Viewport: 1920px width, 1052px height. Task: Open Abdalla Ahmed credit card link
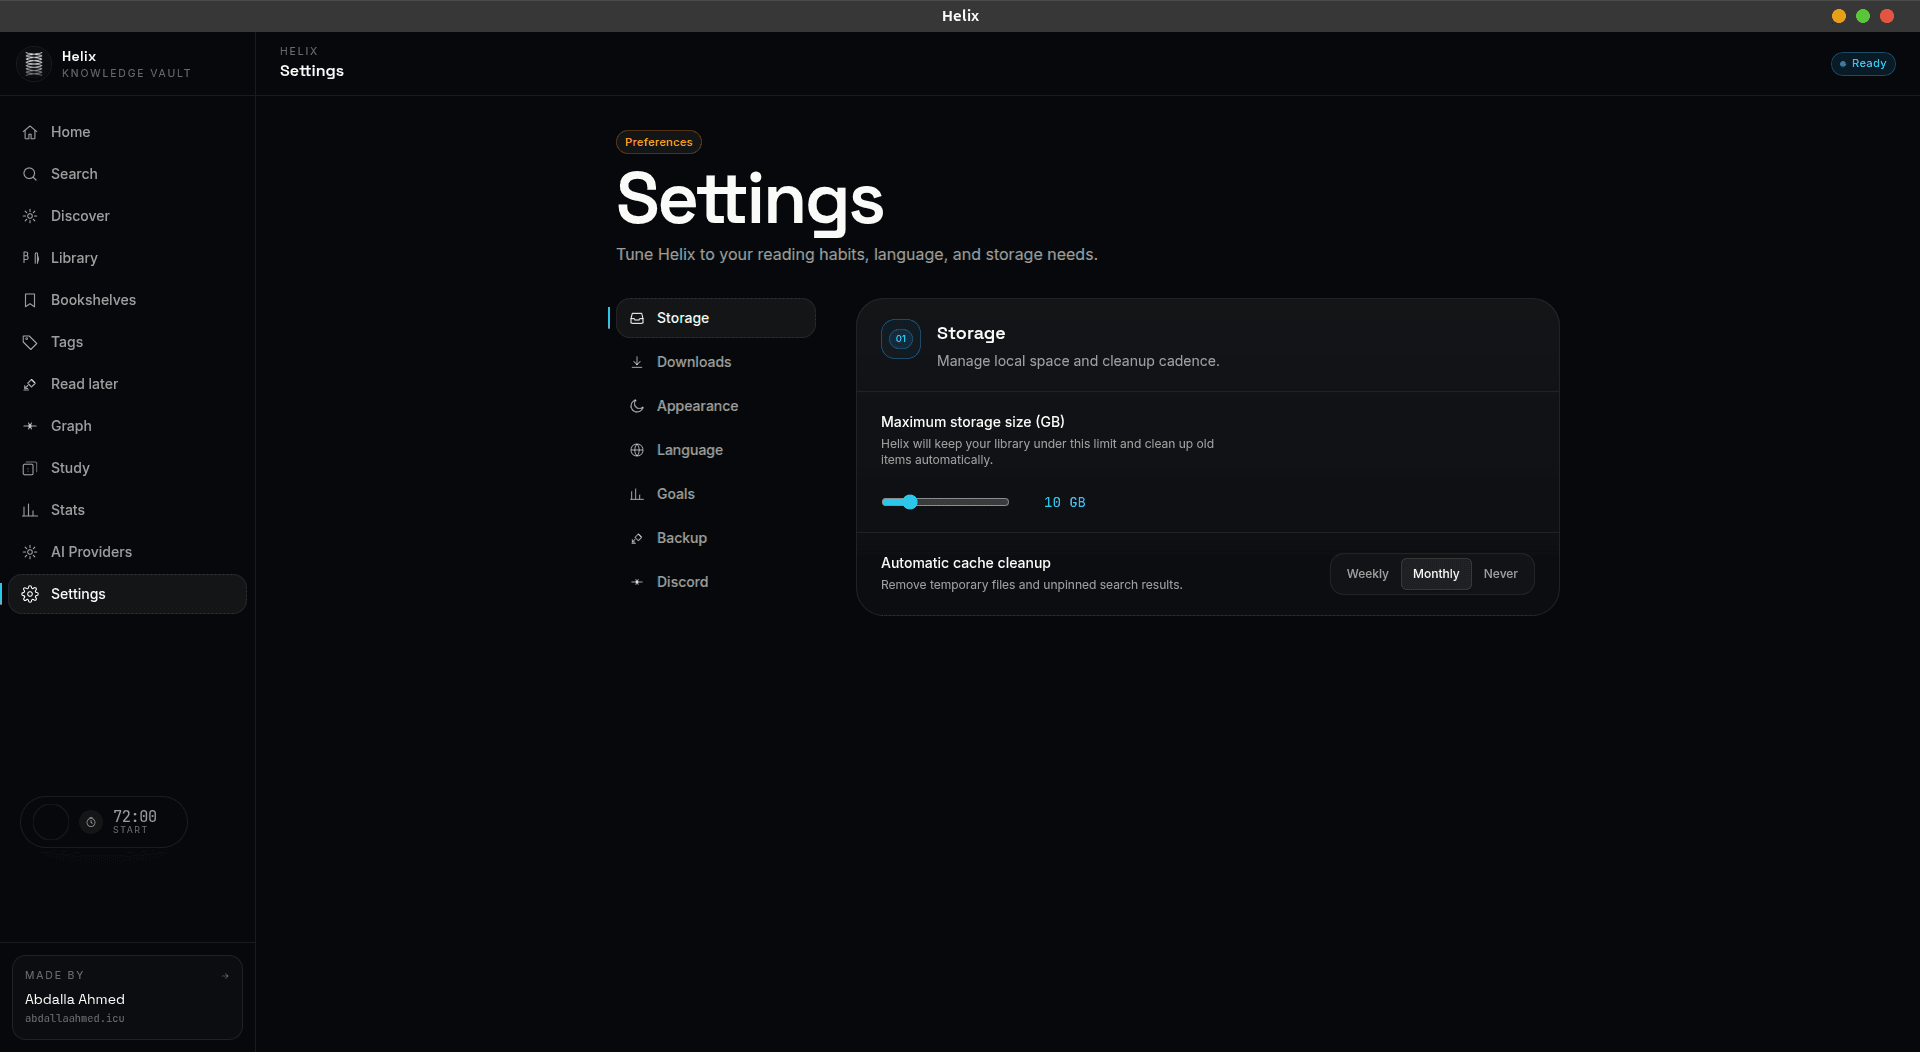click(x=127, y=997)
